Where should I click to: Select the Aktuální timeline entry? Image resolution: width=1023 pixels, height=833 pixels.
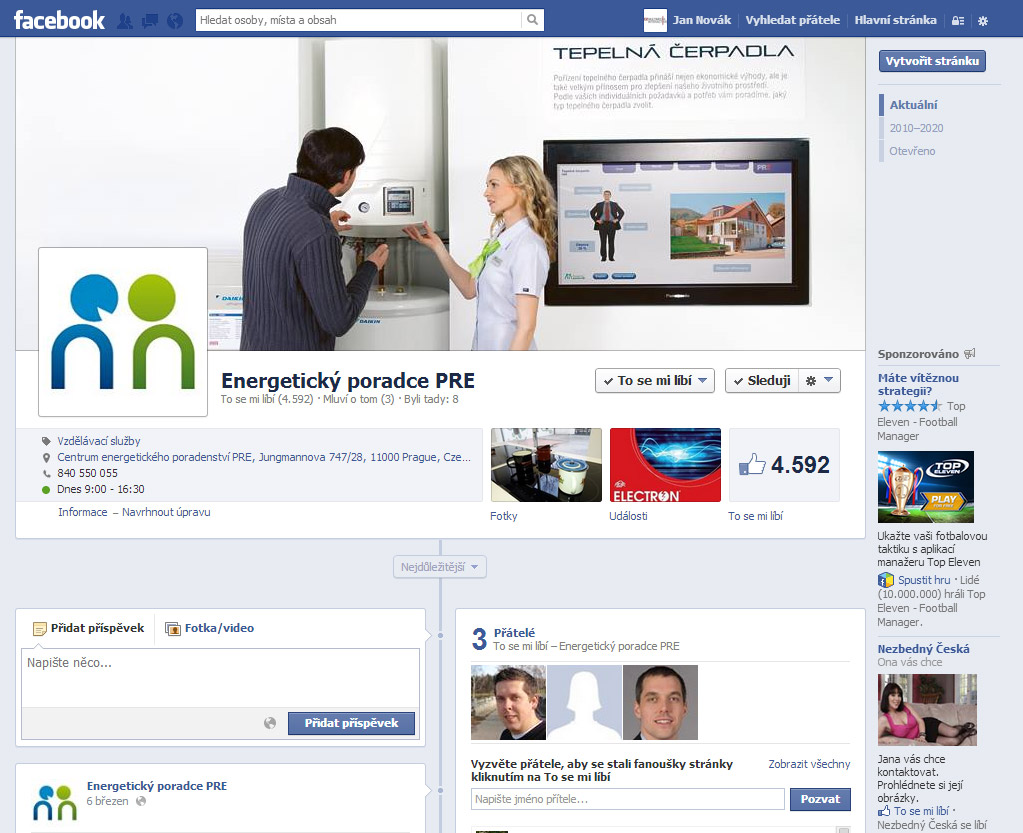(913, 105)
